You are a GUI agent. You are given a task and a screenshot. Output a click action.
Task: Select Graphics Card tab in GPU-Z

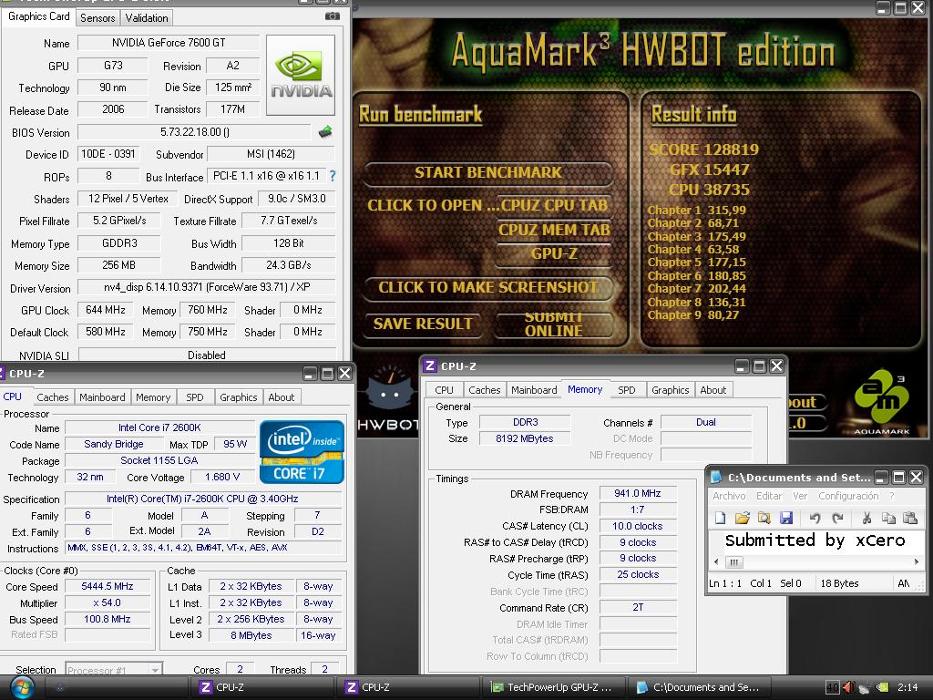(39, 16)
